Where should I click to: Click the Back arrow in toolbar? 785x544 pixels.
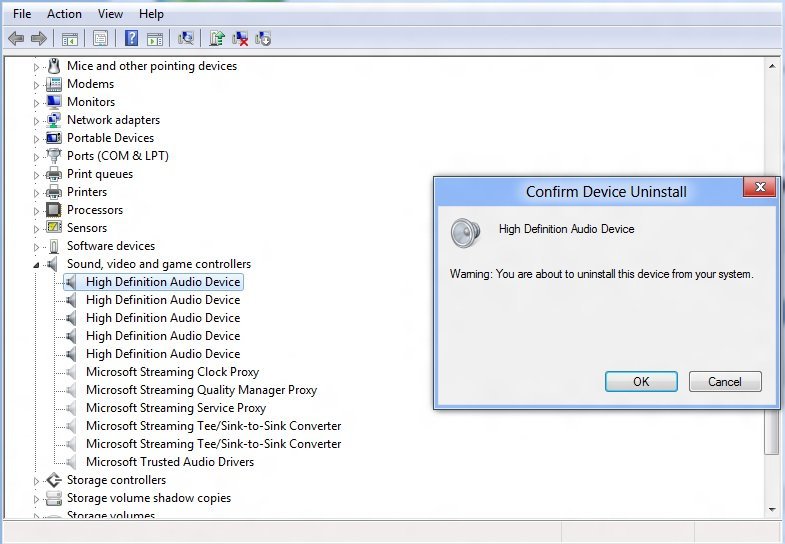16,38
